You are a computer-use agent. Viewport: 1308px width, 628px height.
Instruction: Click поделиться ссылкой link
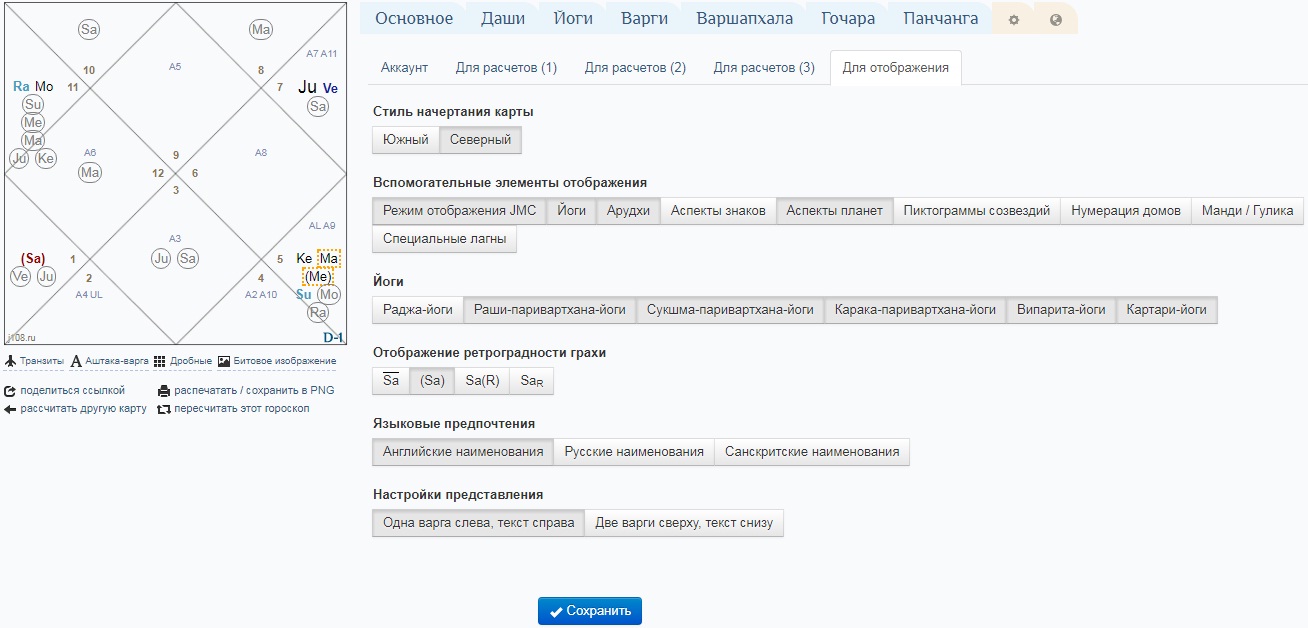72,391
